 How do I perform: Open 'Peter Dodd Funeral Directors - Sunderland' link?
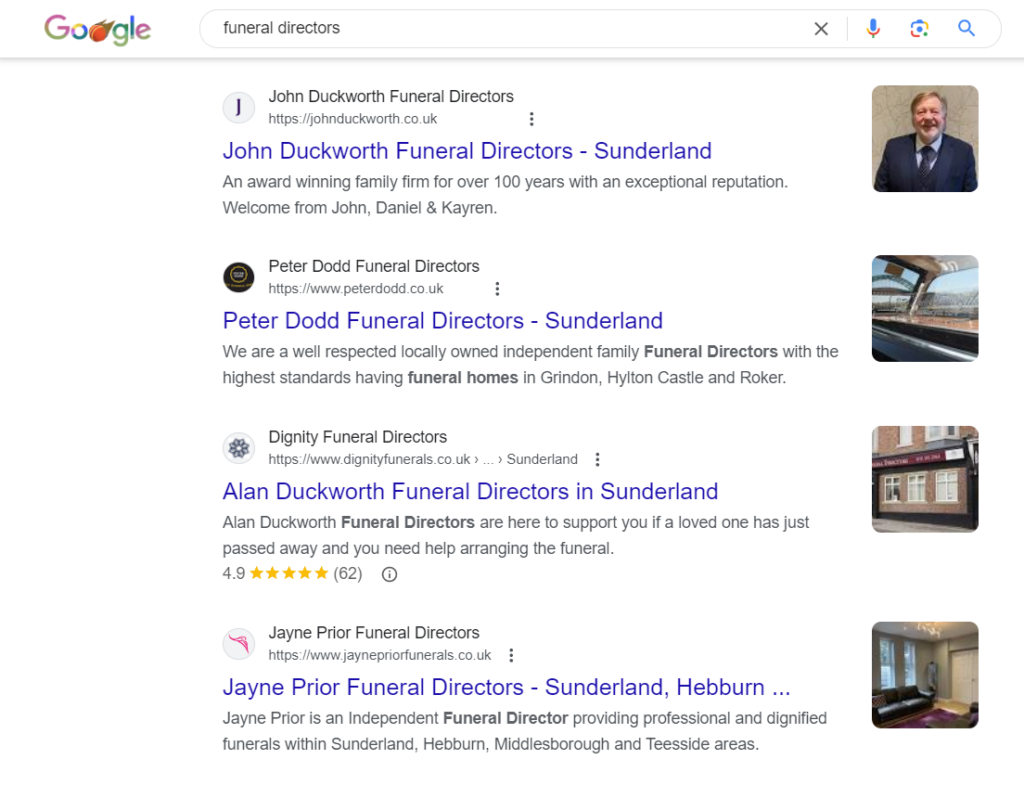point(443,321)
